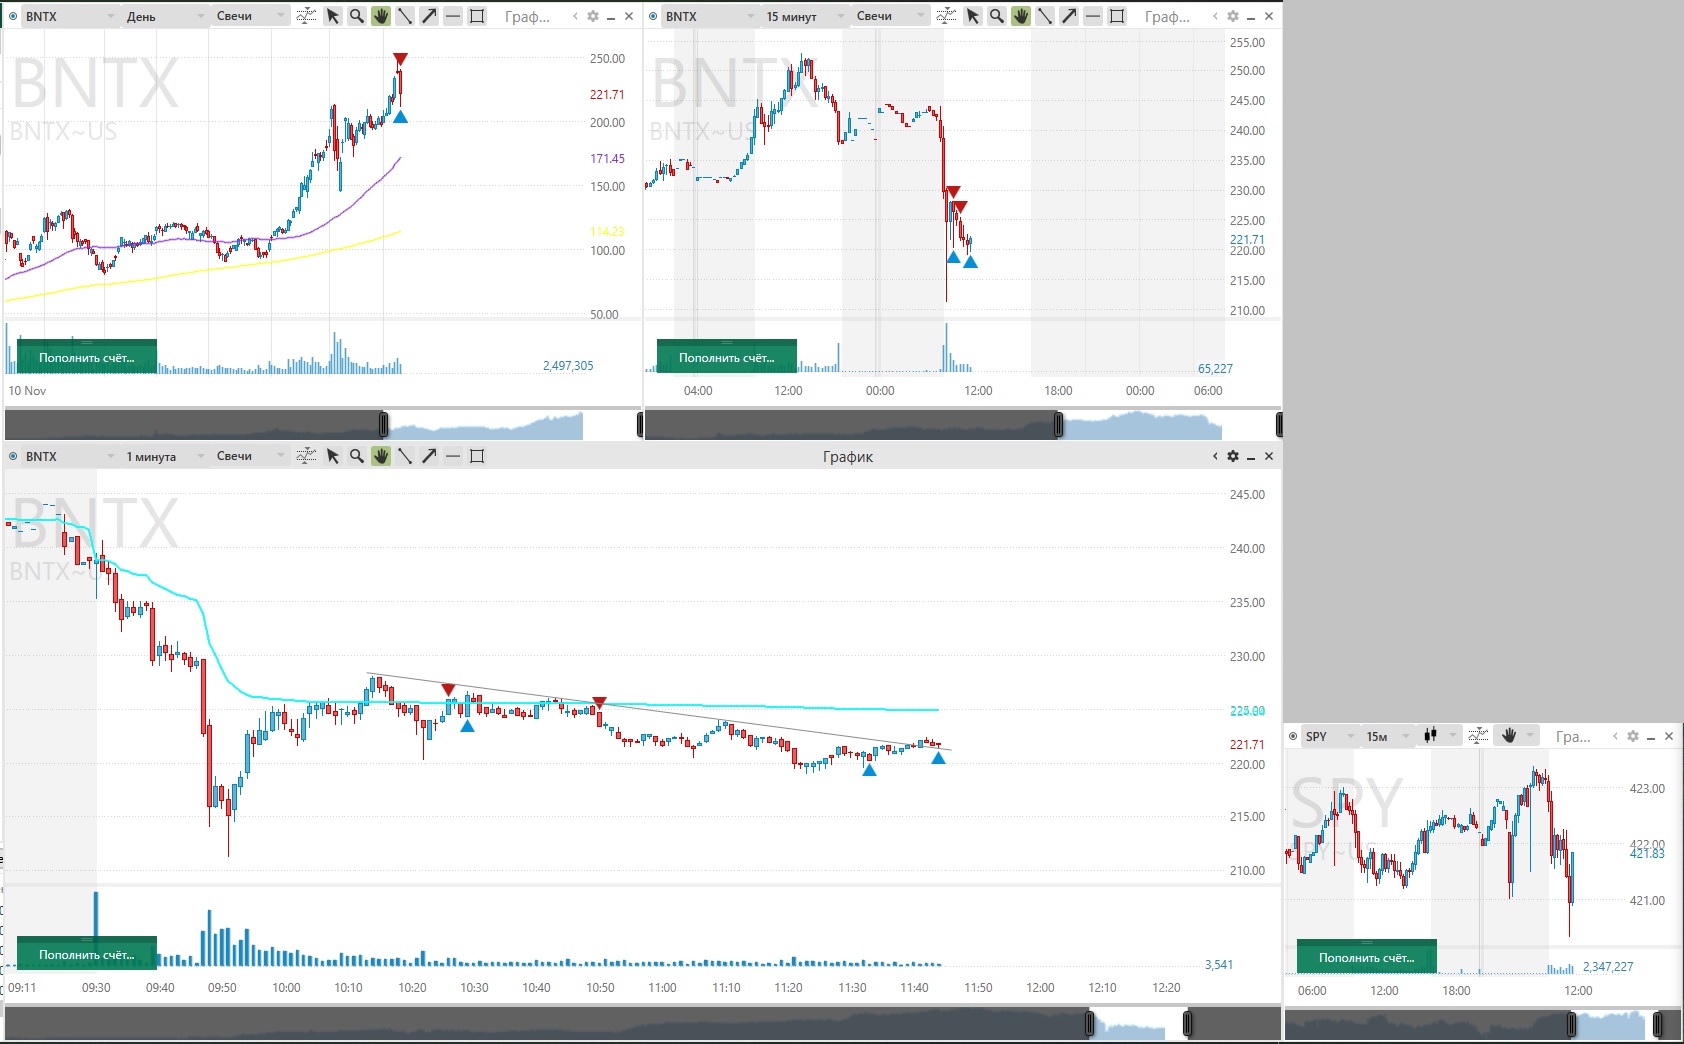Pick the trend line tool in the 15 минут chart

1045,16
